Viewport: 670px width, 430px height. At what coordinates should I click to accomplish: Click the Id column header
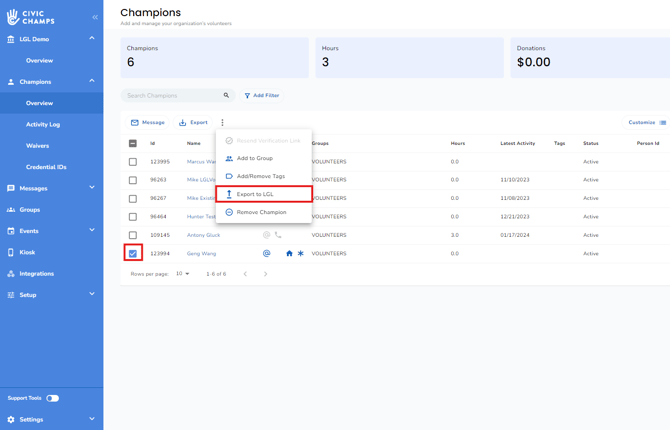tap(153, 143)
